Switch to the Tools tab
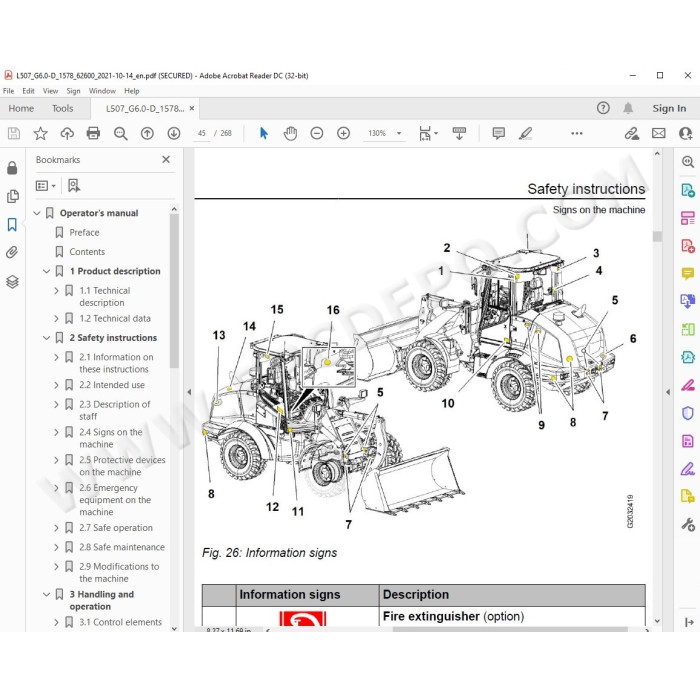This screenshot has width=700, height=700. click(62, 108)
